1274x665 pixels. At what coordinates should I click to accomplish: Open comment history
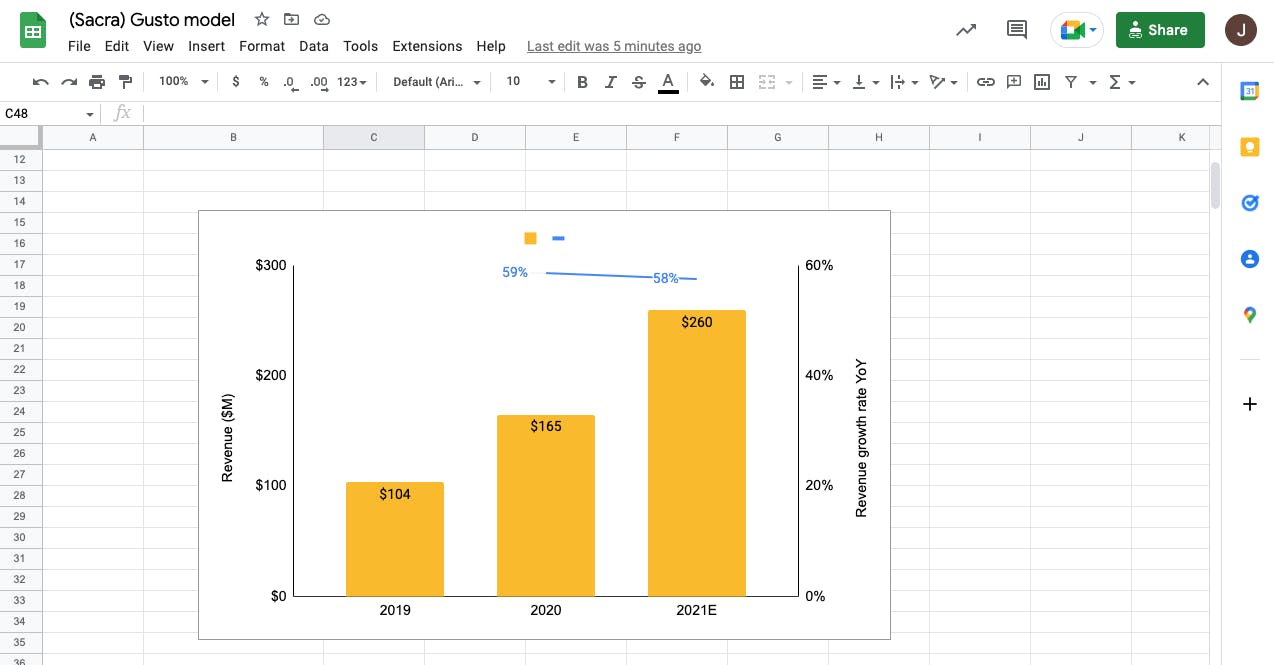1017,30
